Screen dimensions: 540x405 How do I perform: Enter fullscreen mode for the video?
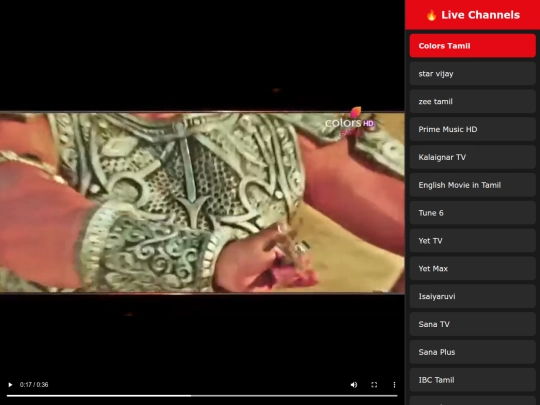click(x=374, y=385)
